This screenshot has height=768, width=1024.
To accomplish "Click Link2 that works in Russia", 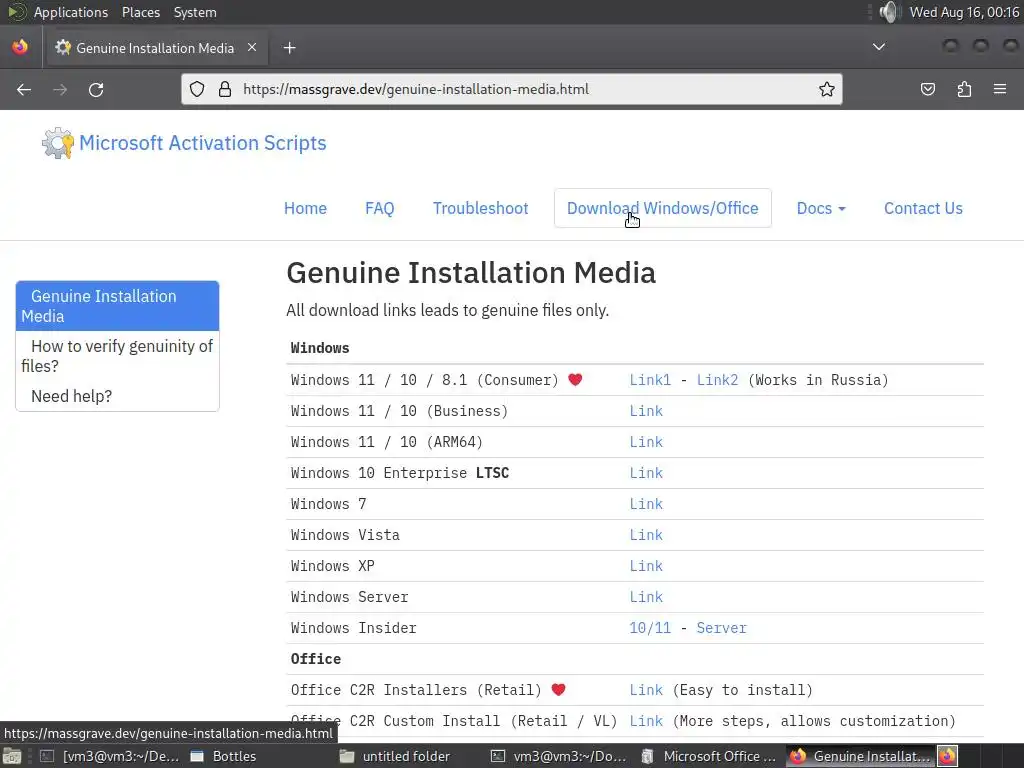I will tap(717, 380).
